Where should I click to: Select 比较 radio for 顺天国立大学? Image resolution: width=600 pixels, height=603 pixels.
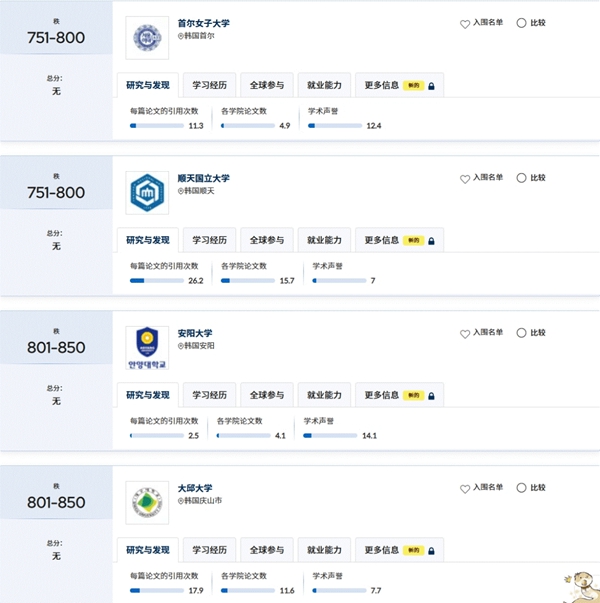tap(521, 178)
